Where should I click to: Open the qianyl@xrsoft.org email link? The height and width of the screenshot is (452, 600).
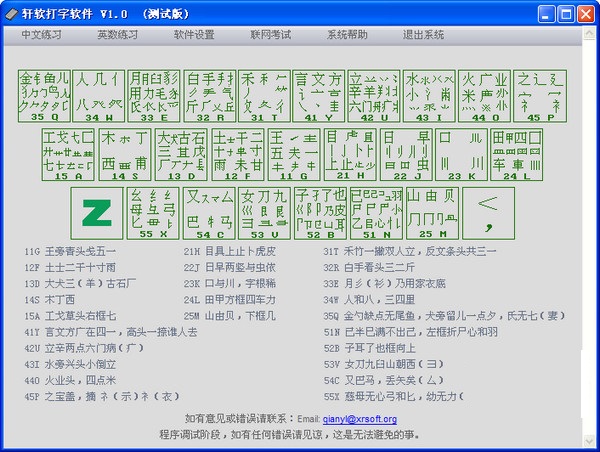click(x=360, y=419)
